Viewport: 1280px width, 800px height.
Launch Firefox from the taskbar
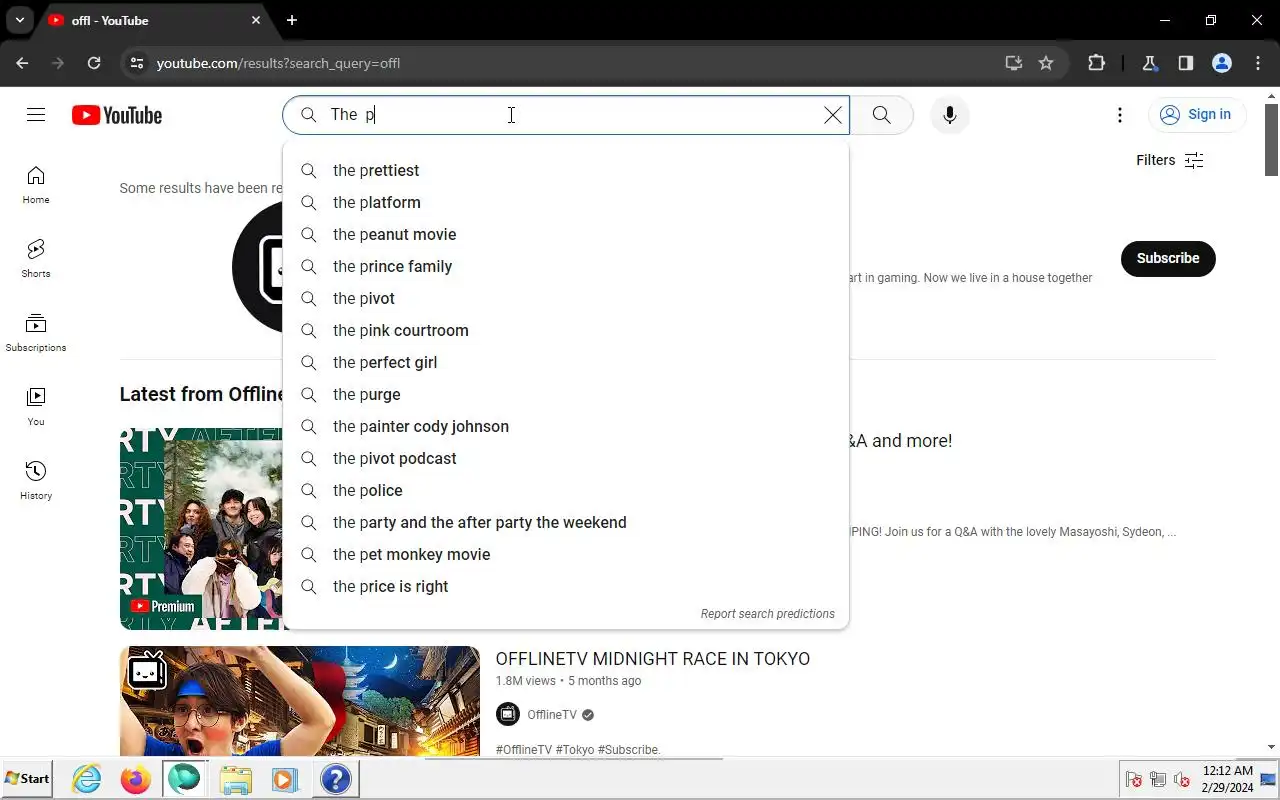[x=136, y=779]
